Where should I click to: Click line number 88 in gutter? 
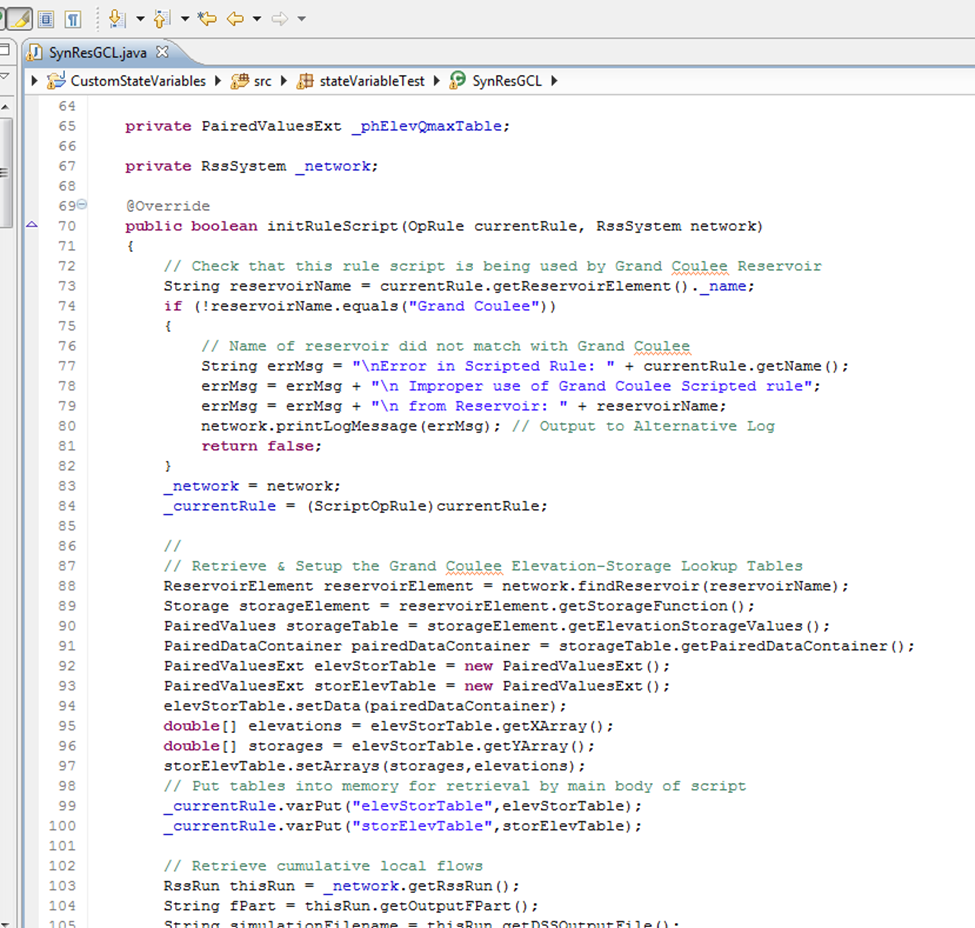67,586
